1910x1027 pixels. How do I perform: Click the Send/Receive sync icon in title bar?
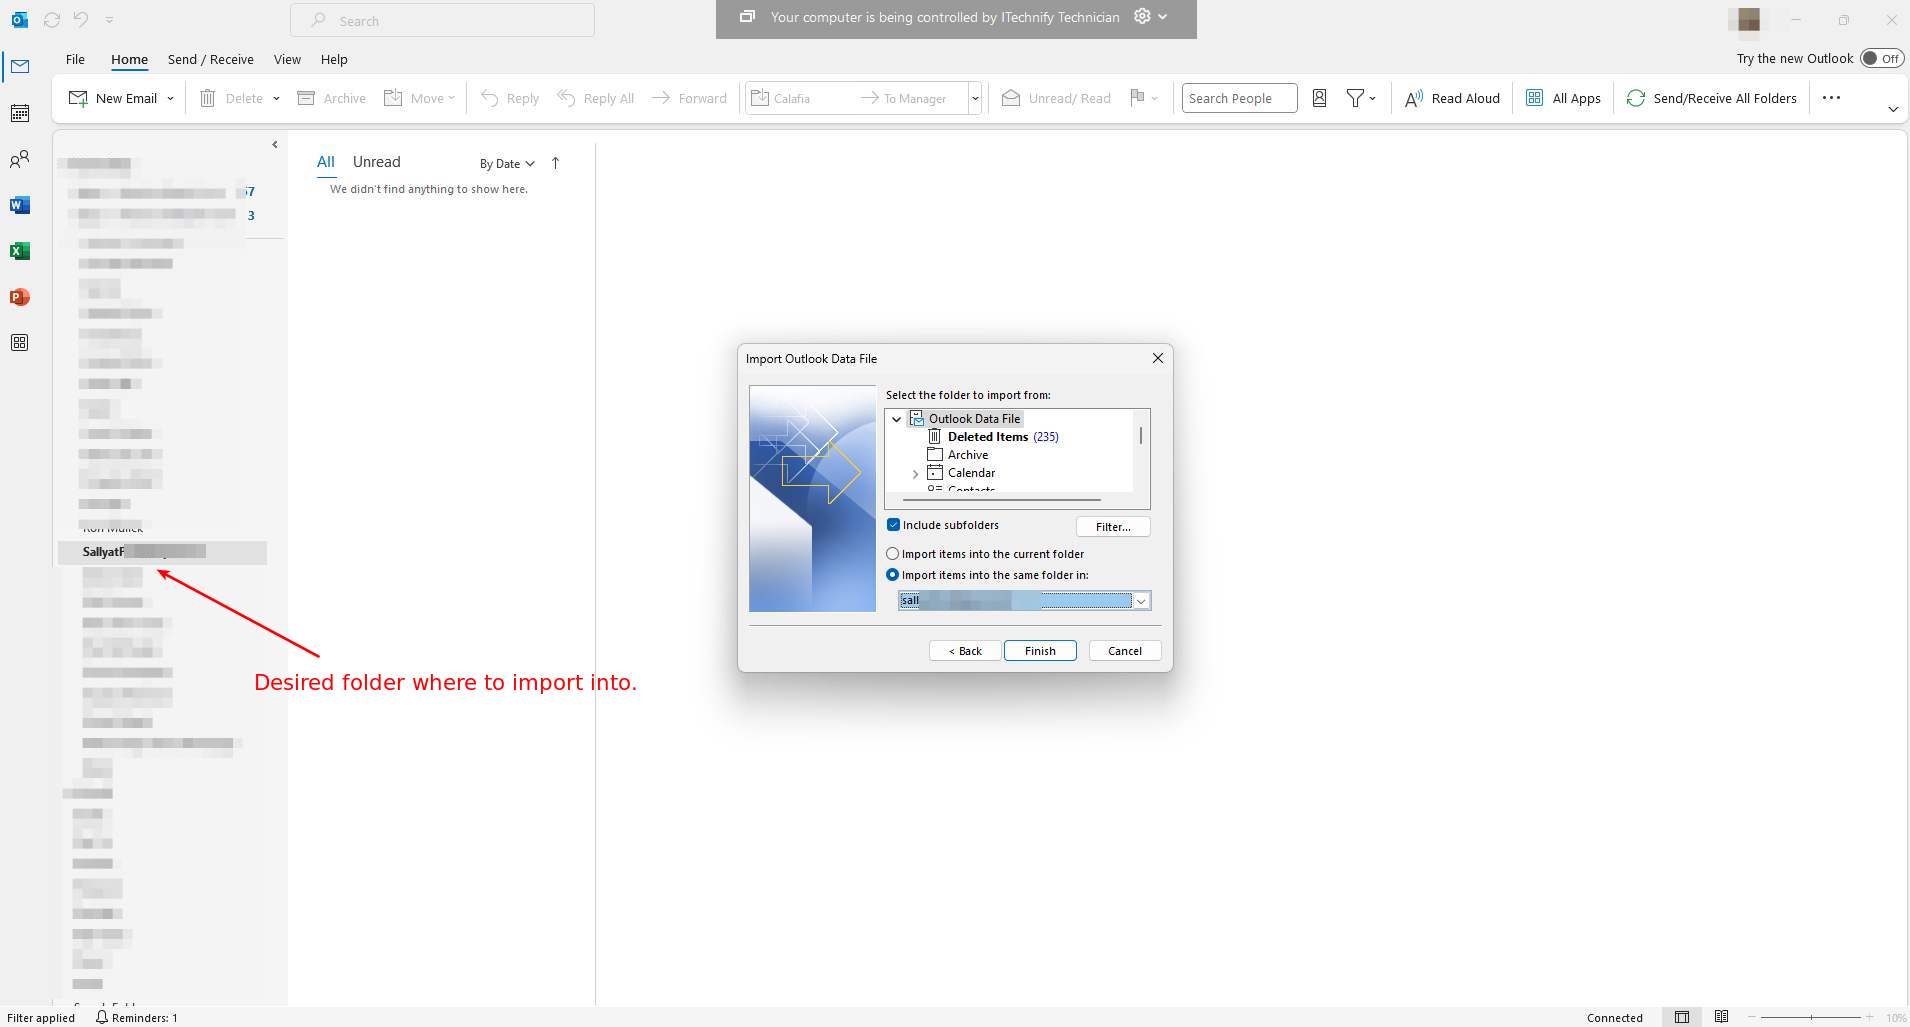point(52,20)
